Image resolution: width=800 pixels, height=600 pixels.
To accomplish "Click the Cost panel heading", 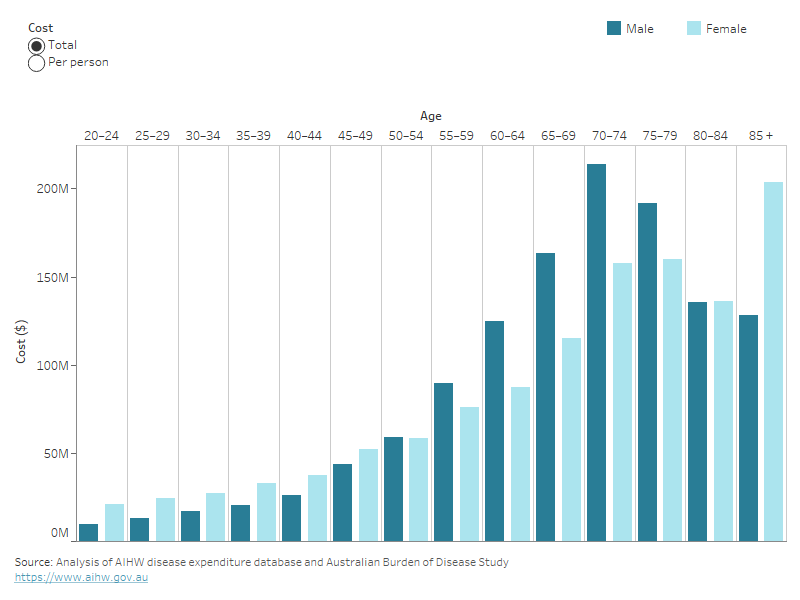I will pyautogui.click(x=40, y=27).
